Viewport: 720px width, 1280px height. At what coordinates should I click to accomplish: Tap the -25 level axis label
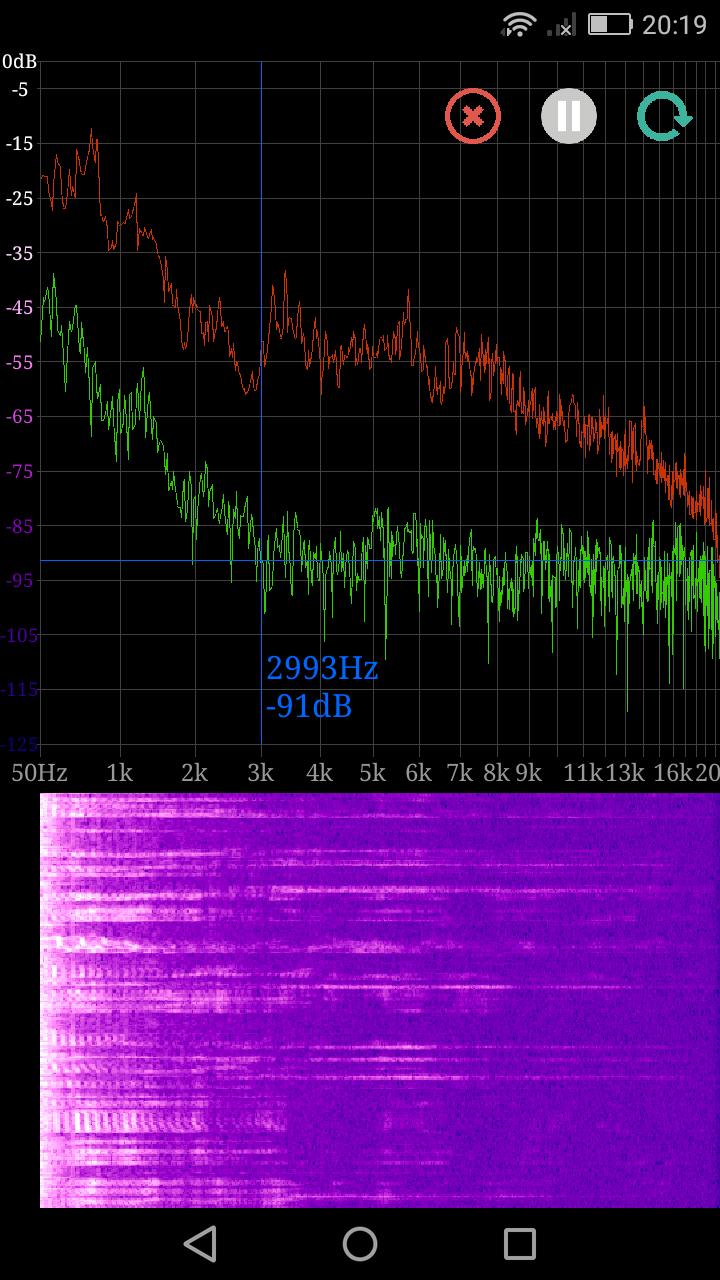(20, 198)
